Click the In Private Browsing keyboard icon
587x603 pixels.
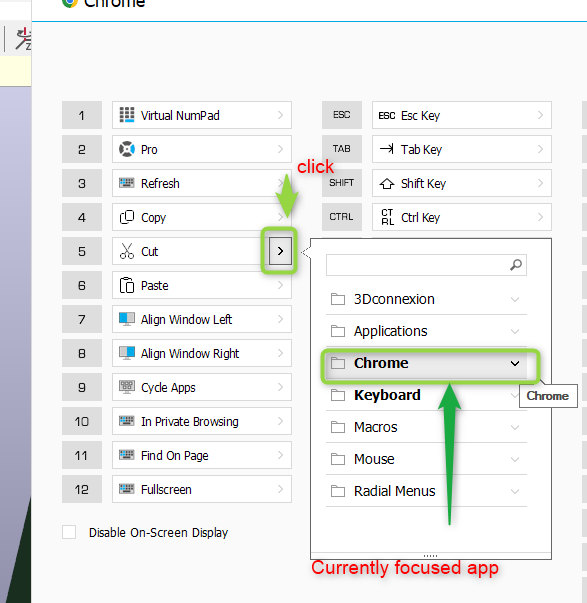point(127,421)
